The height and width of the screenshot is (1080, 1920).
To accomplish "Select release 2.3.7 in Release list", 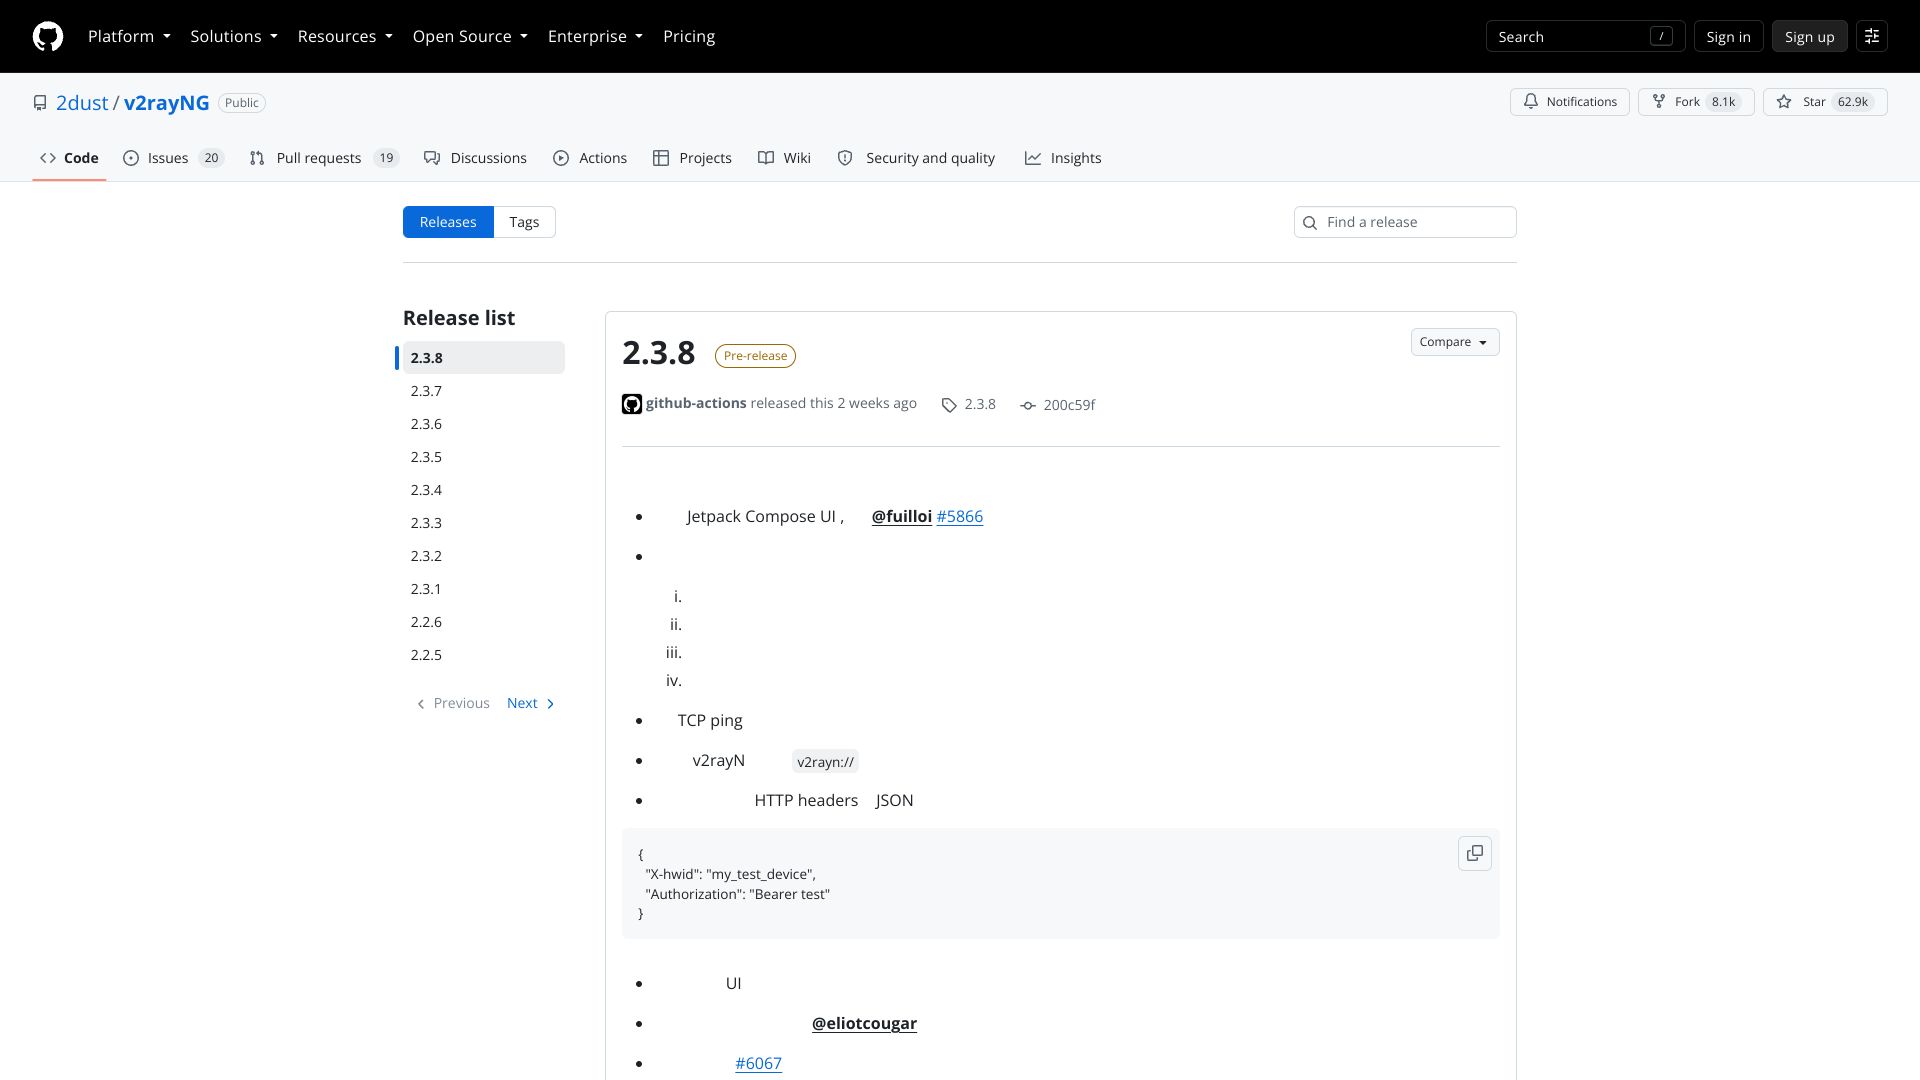I will 484,391.
